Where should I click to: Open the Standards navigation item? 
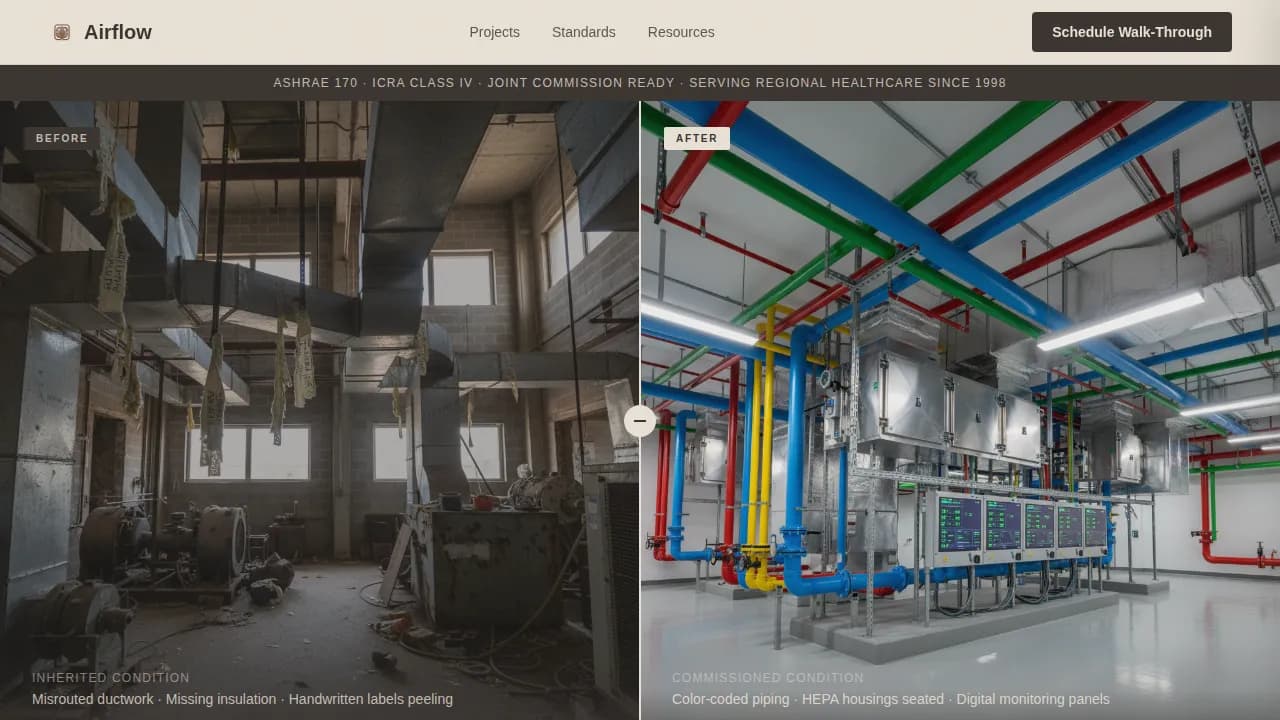pyautogui.click(x=584, y=32)
